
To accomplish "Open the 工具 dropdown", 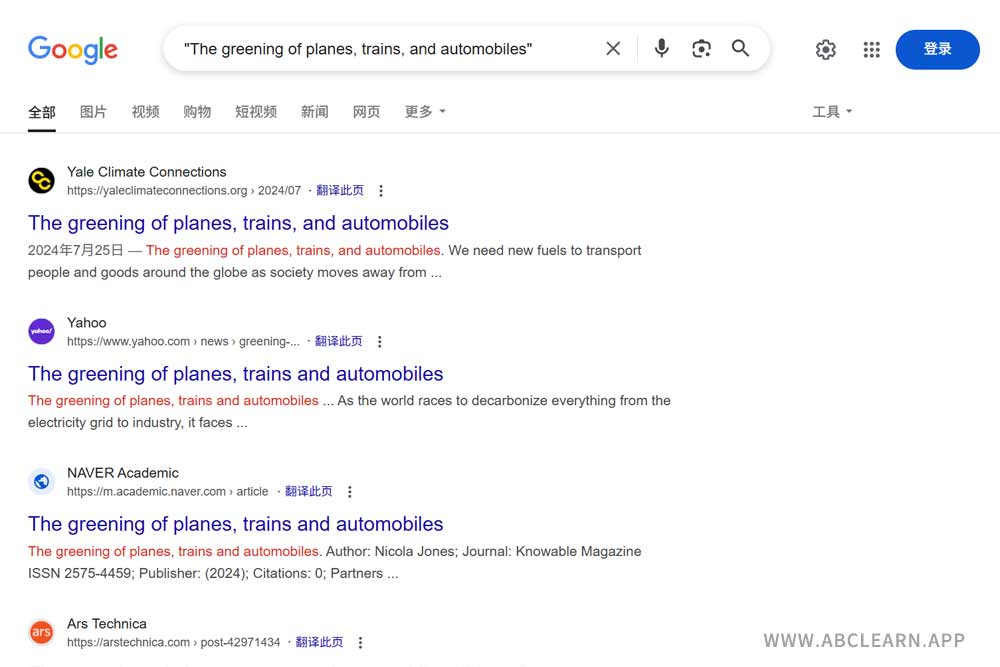I will (x=832, y=112).
